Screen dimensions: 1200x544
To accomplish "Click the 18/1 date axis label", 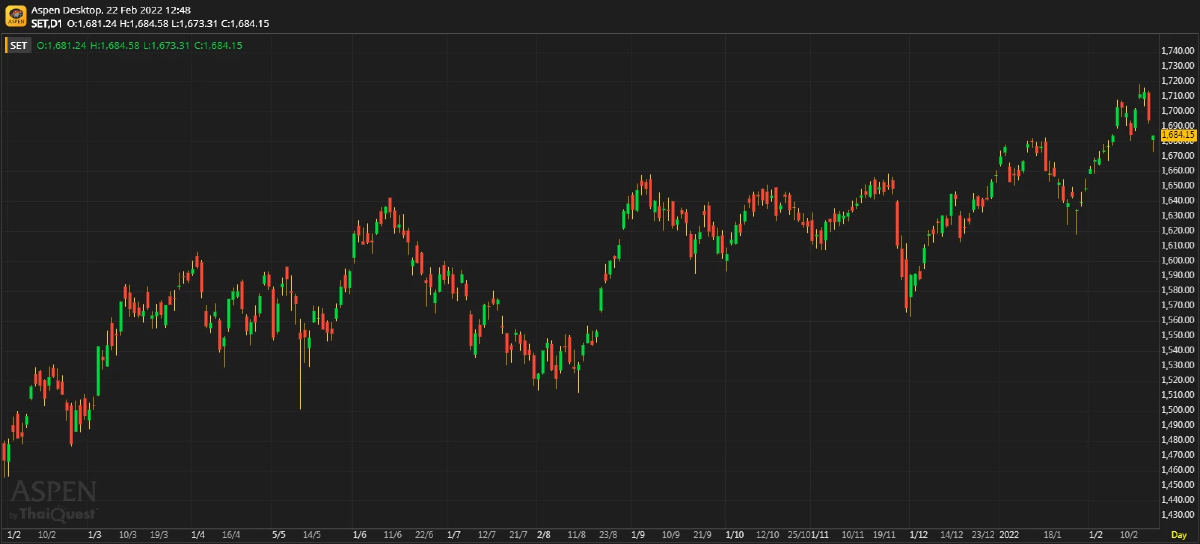I will pyautogui.click(x=1052, y=536).
